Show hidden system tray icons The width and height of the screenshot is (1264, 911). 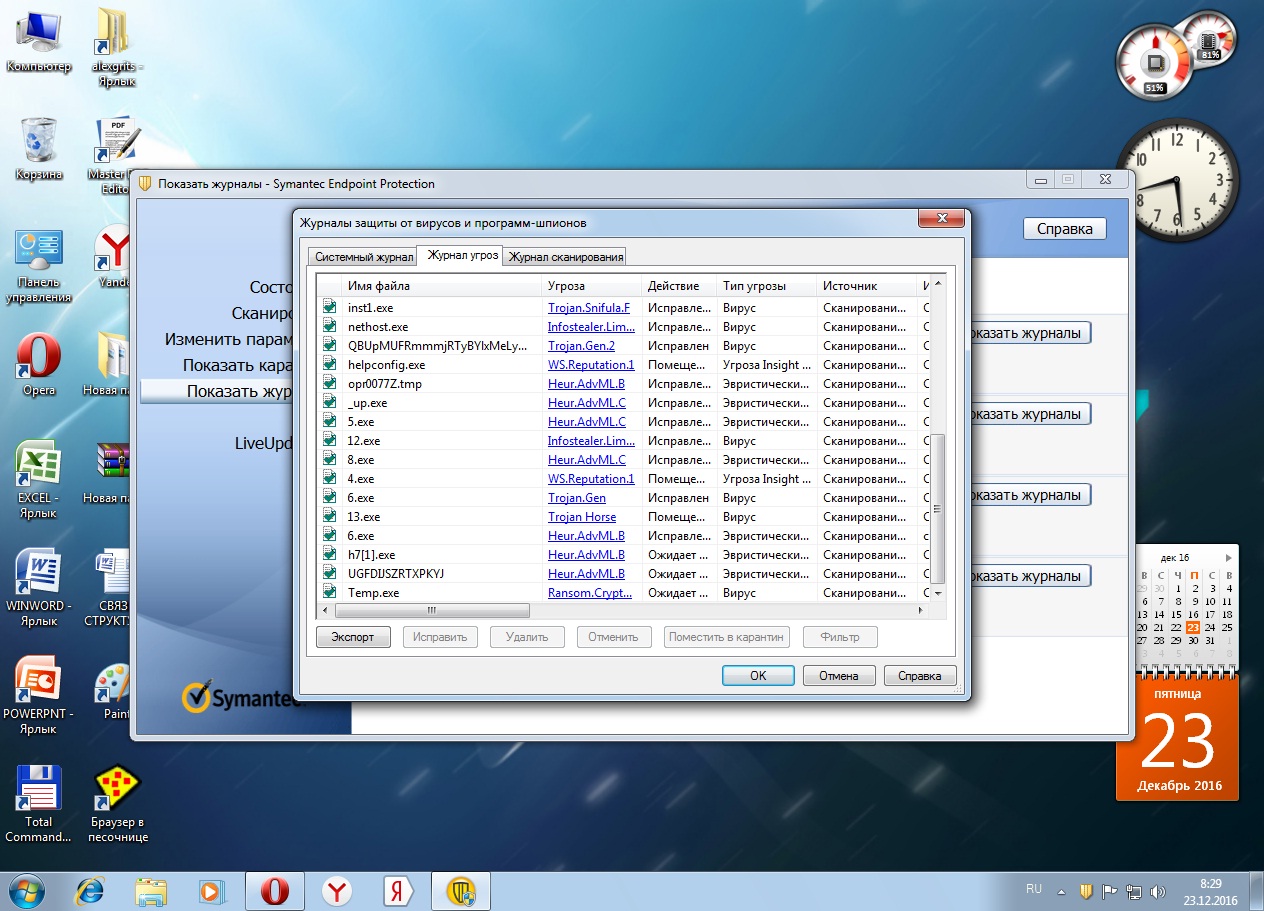point(1062,890)
